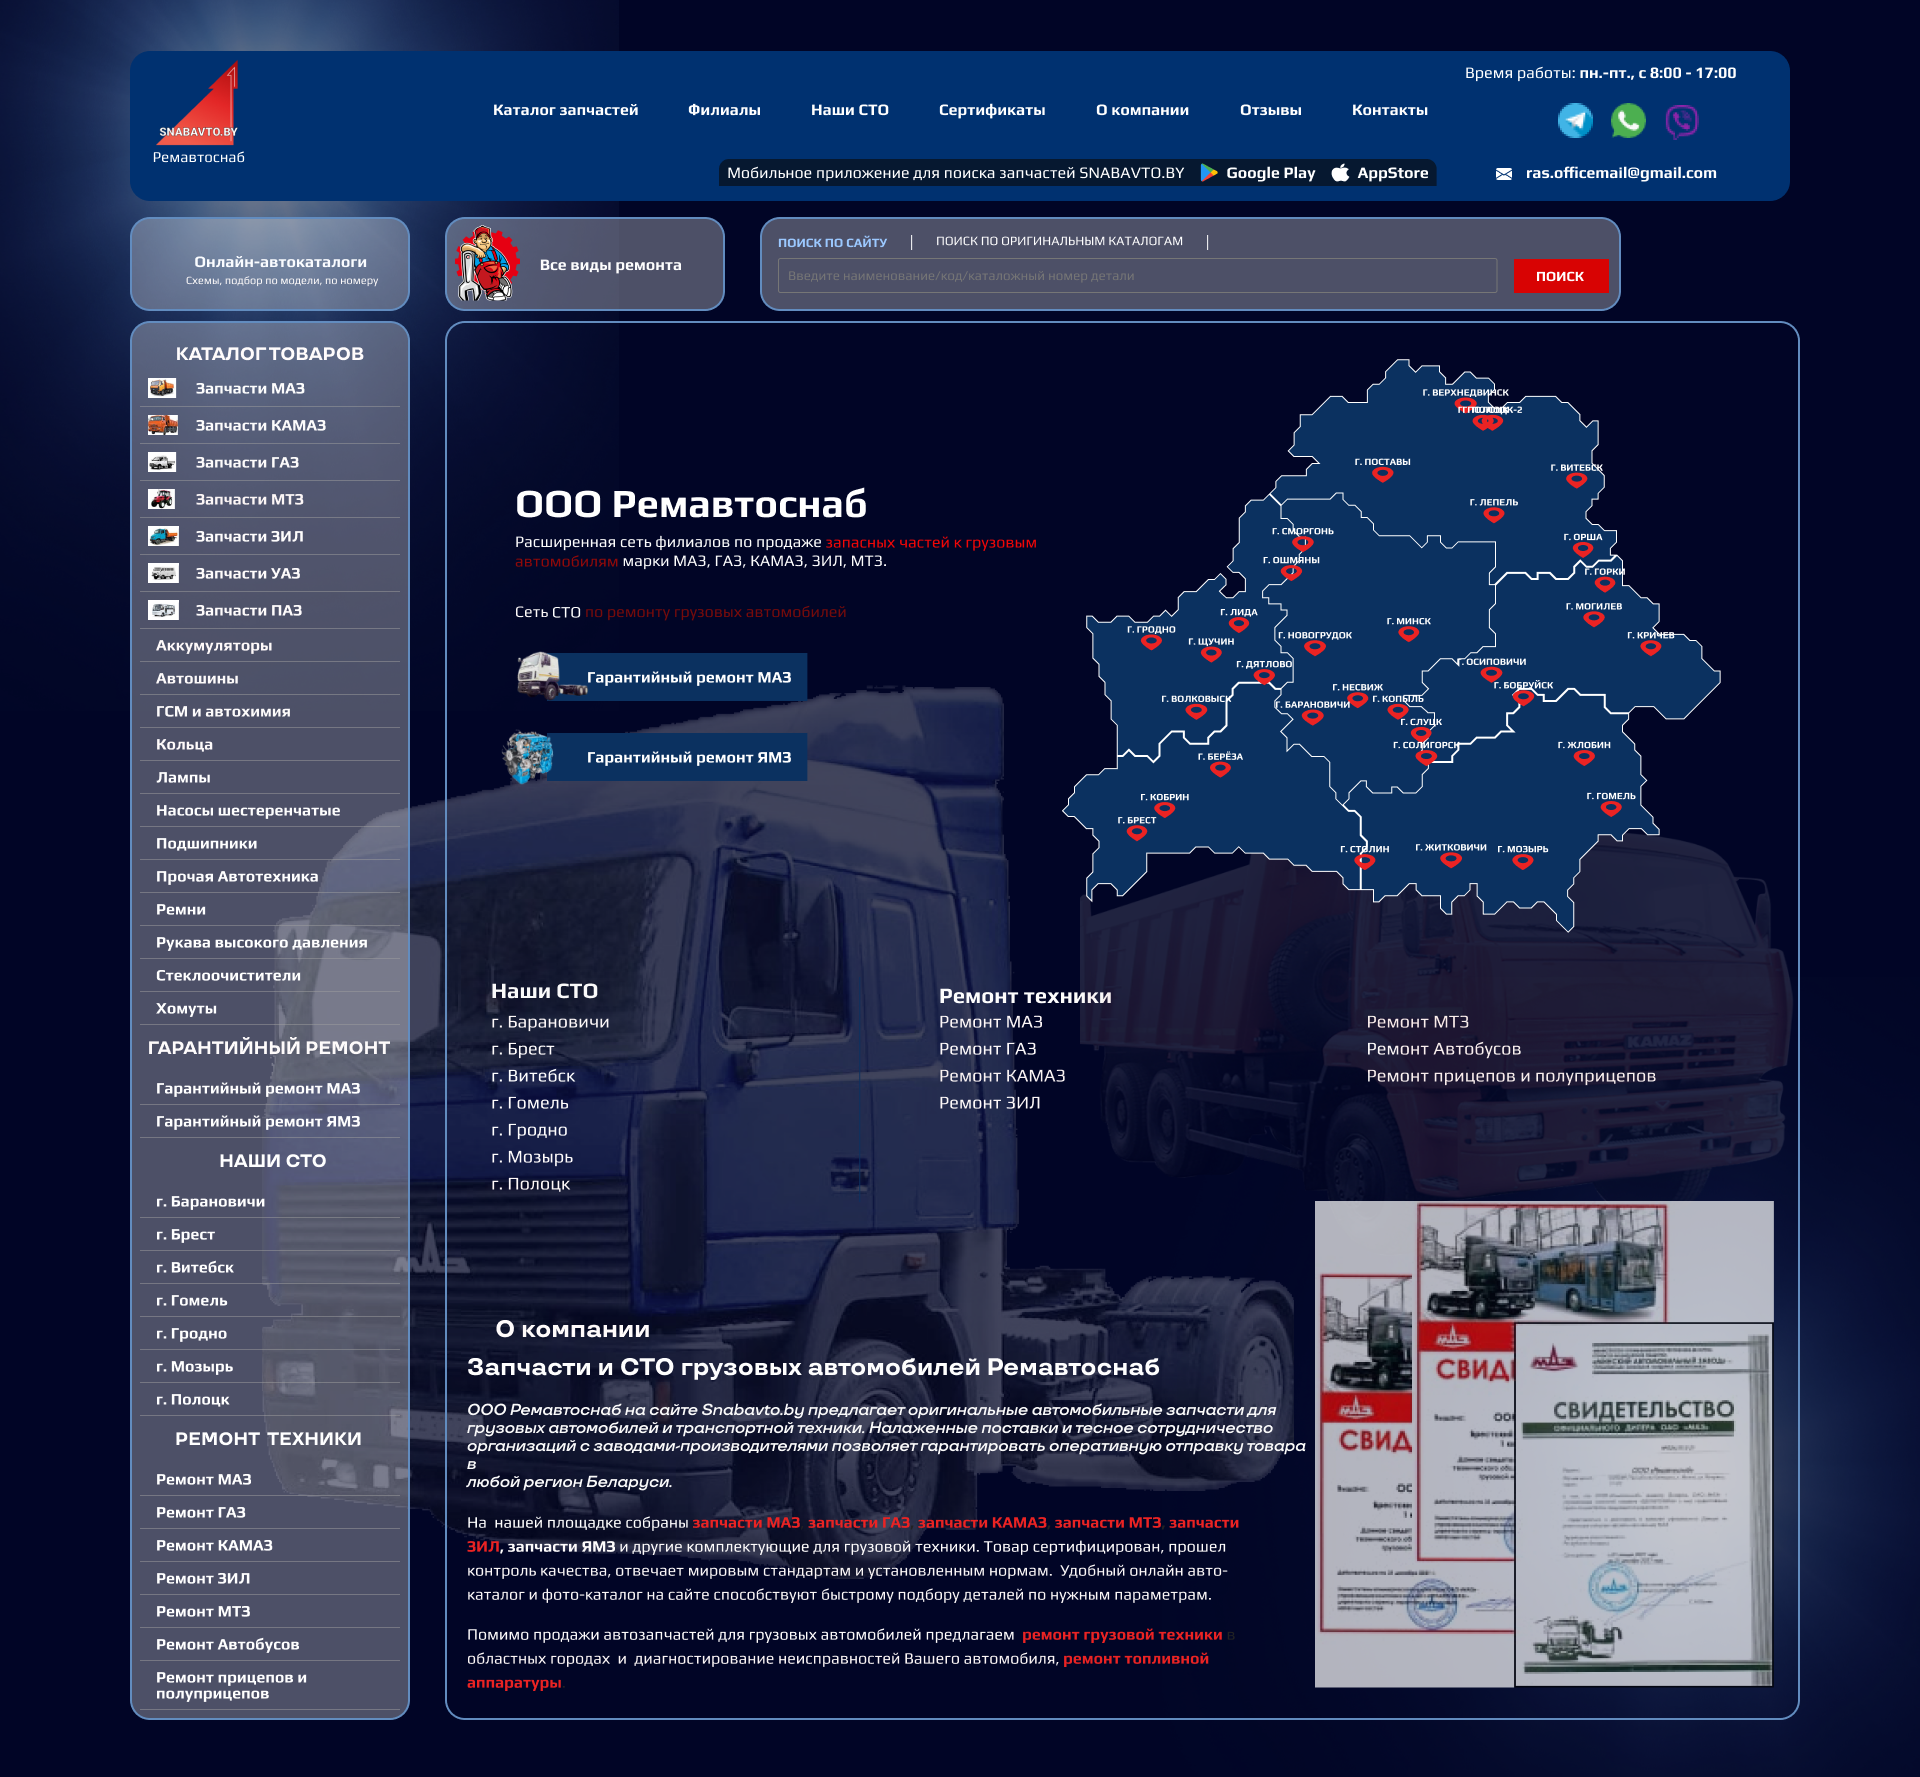Click the Гродно map pin
1920x1777 pixels.
[x=1151, y=642]
